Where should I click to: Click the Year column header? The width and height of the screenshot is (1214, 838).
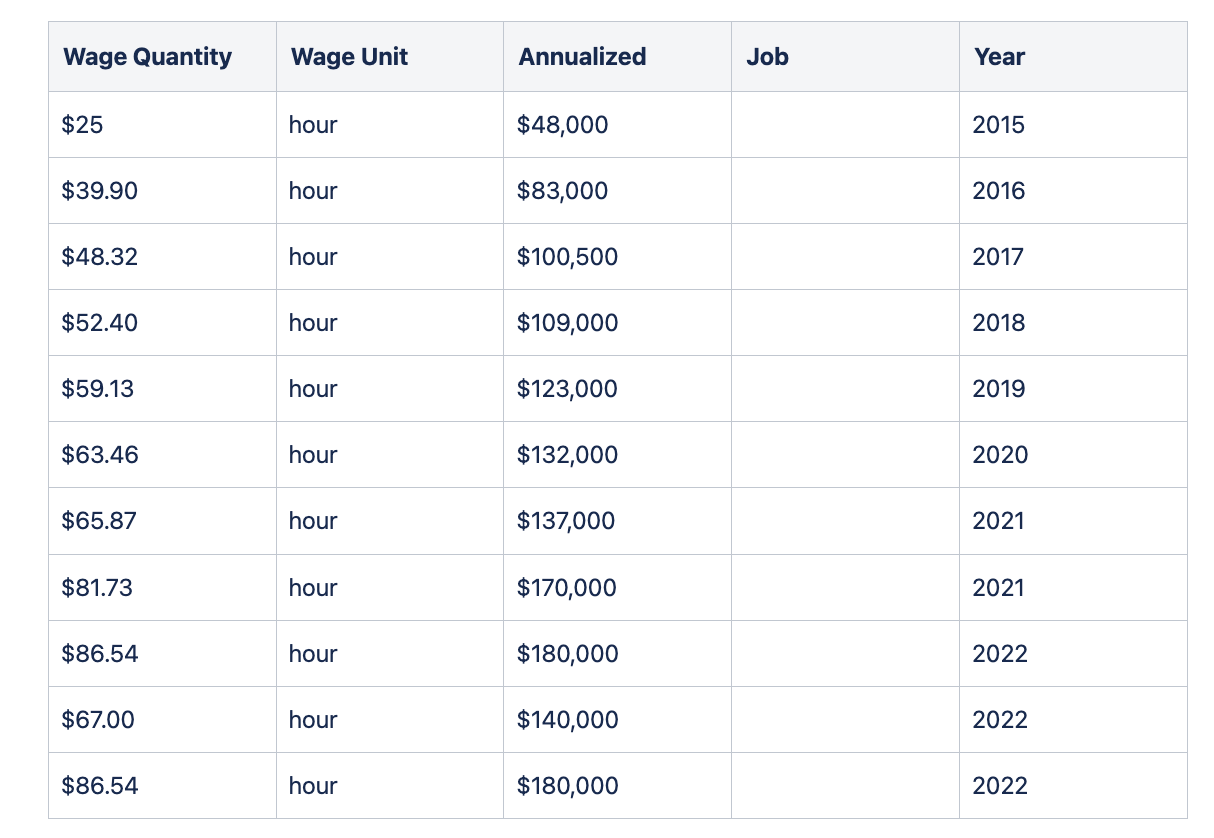(999, 57)
